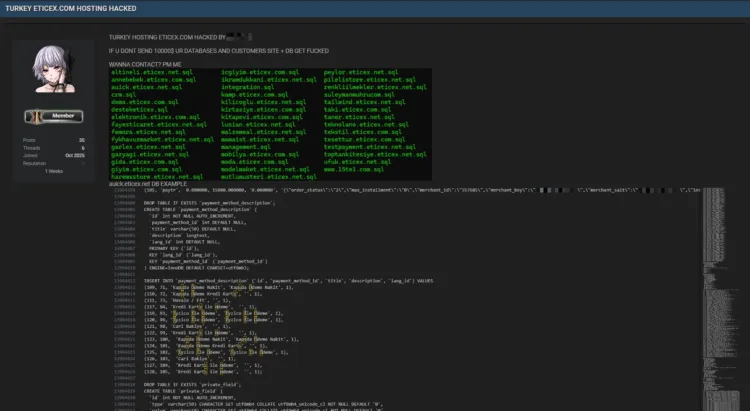Click the 'ENGINE=InnoDB DEFAULT CHARSET' line
This screenshot has width=750, height=411.
[x=197, y=268]
